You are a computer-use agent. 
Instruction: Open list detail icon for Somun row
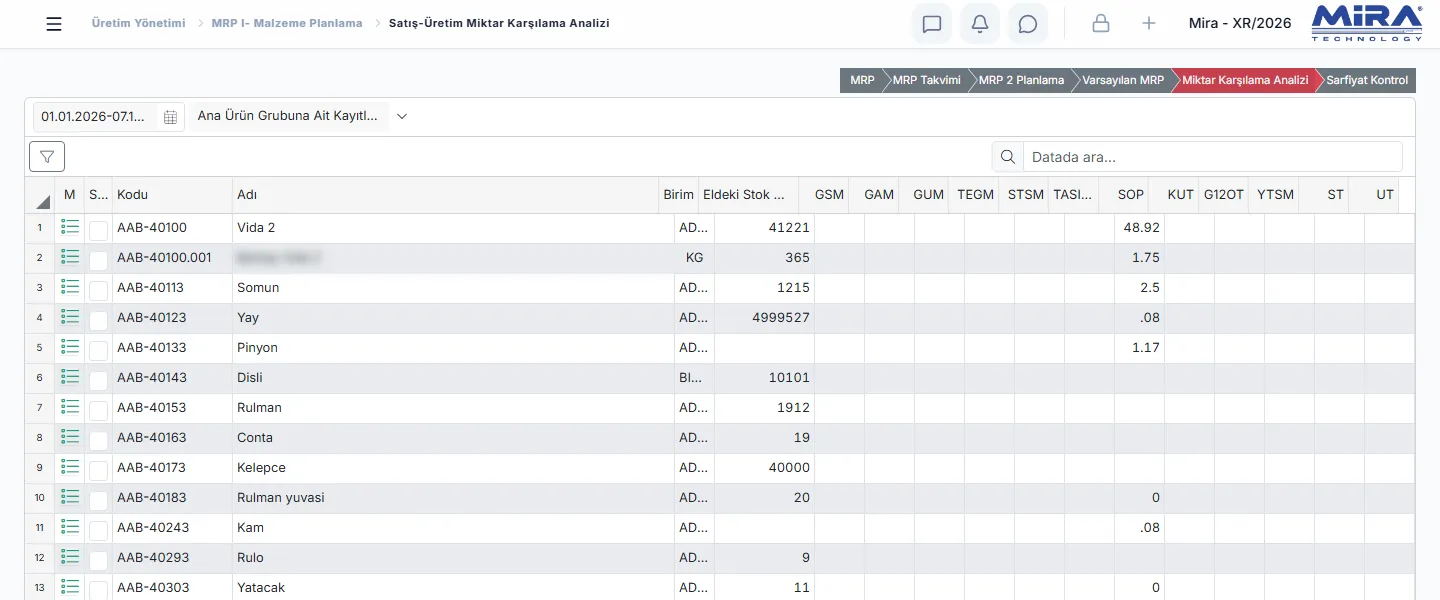(x=70, y=287)
